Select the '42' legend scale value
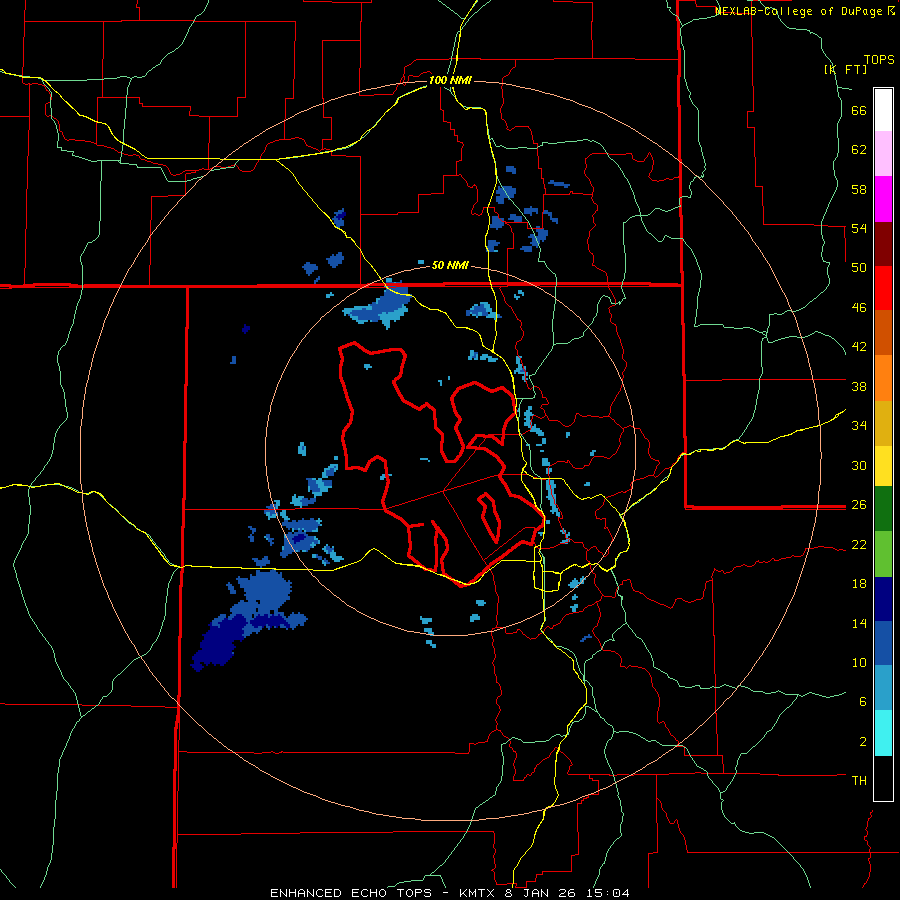Screen dimensions: 900x900 coord(859,347)
